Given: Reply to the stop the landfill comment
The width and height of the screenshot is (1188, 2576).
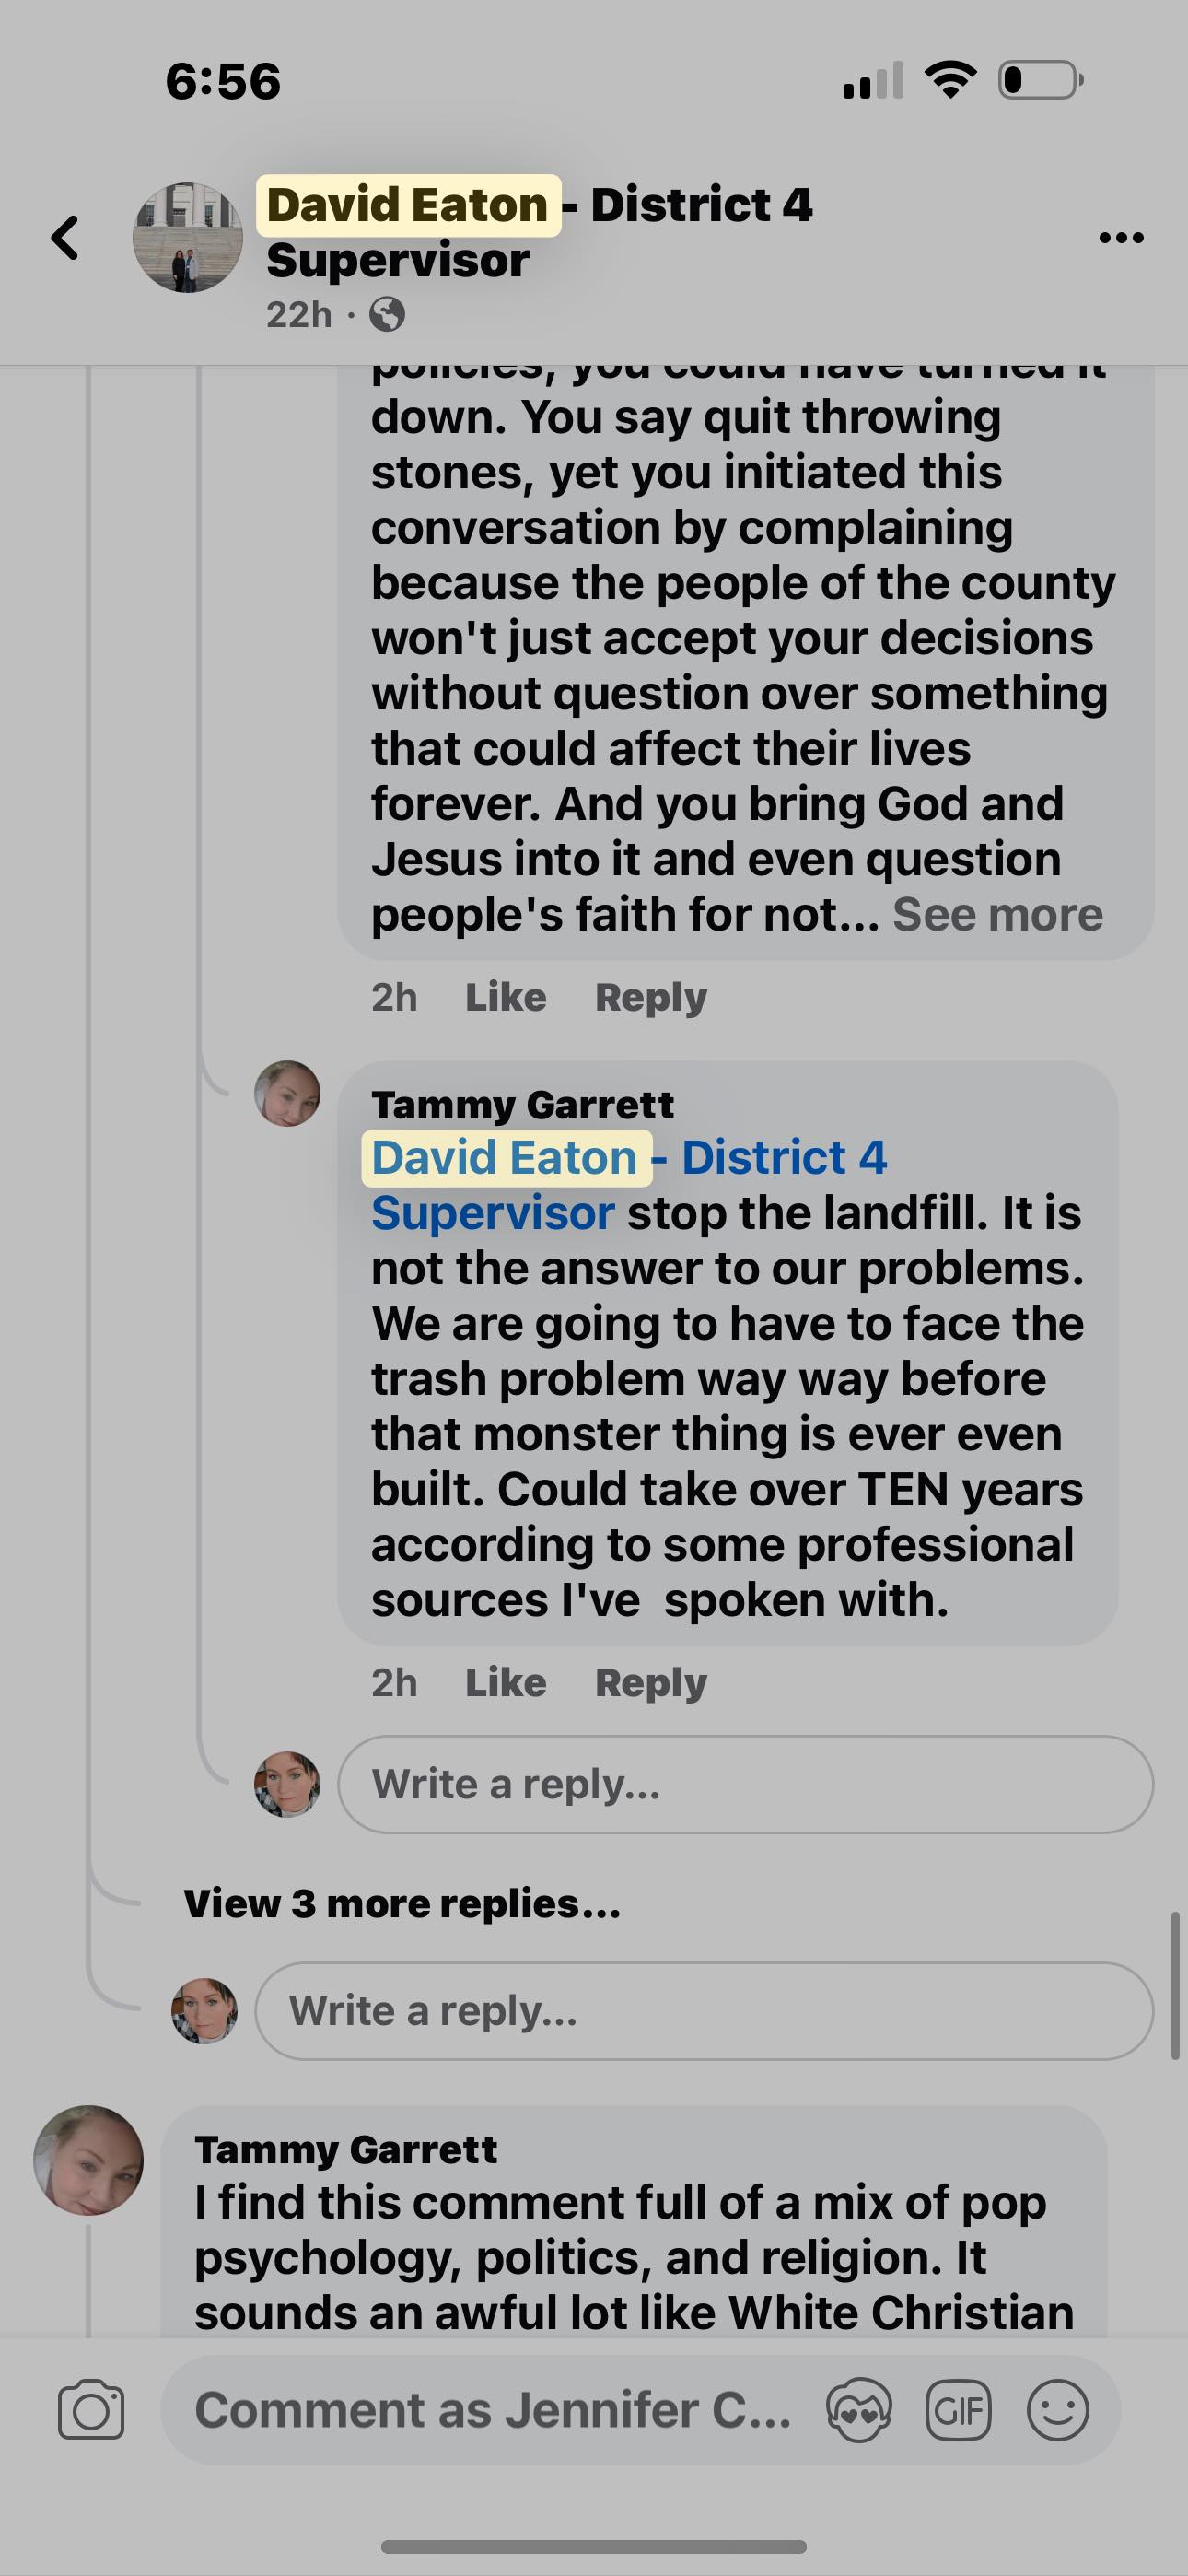Looking at the screenshot, I should tap(650, 1683).
